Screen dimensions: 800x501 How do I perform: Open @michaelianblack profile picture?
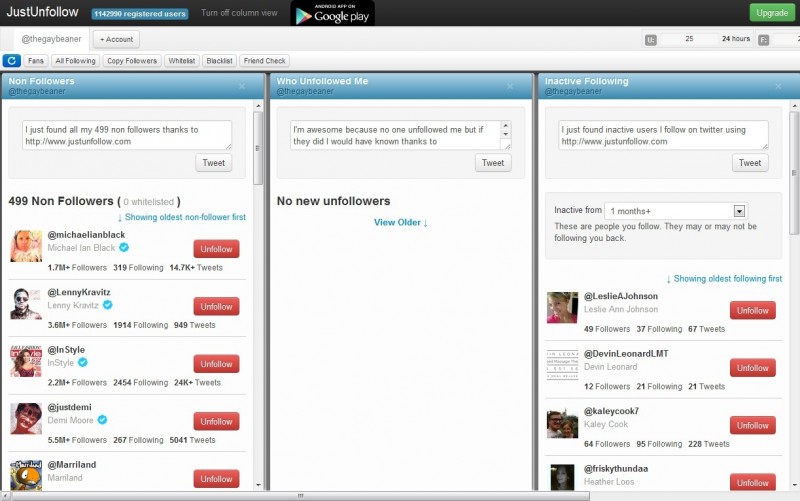click(26, 246)
